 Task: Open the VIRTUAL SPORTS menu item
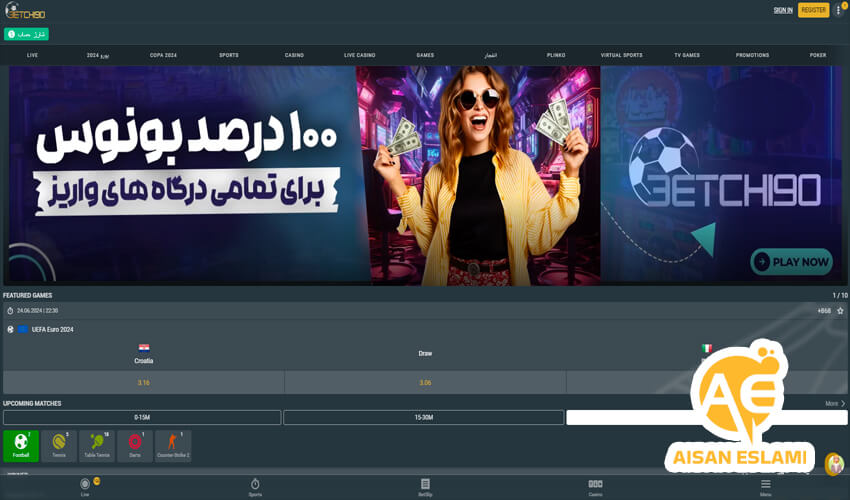point(621,55)
